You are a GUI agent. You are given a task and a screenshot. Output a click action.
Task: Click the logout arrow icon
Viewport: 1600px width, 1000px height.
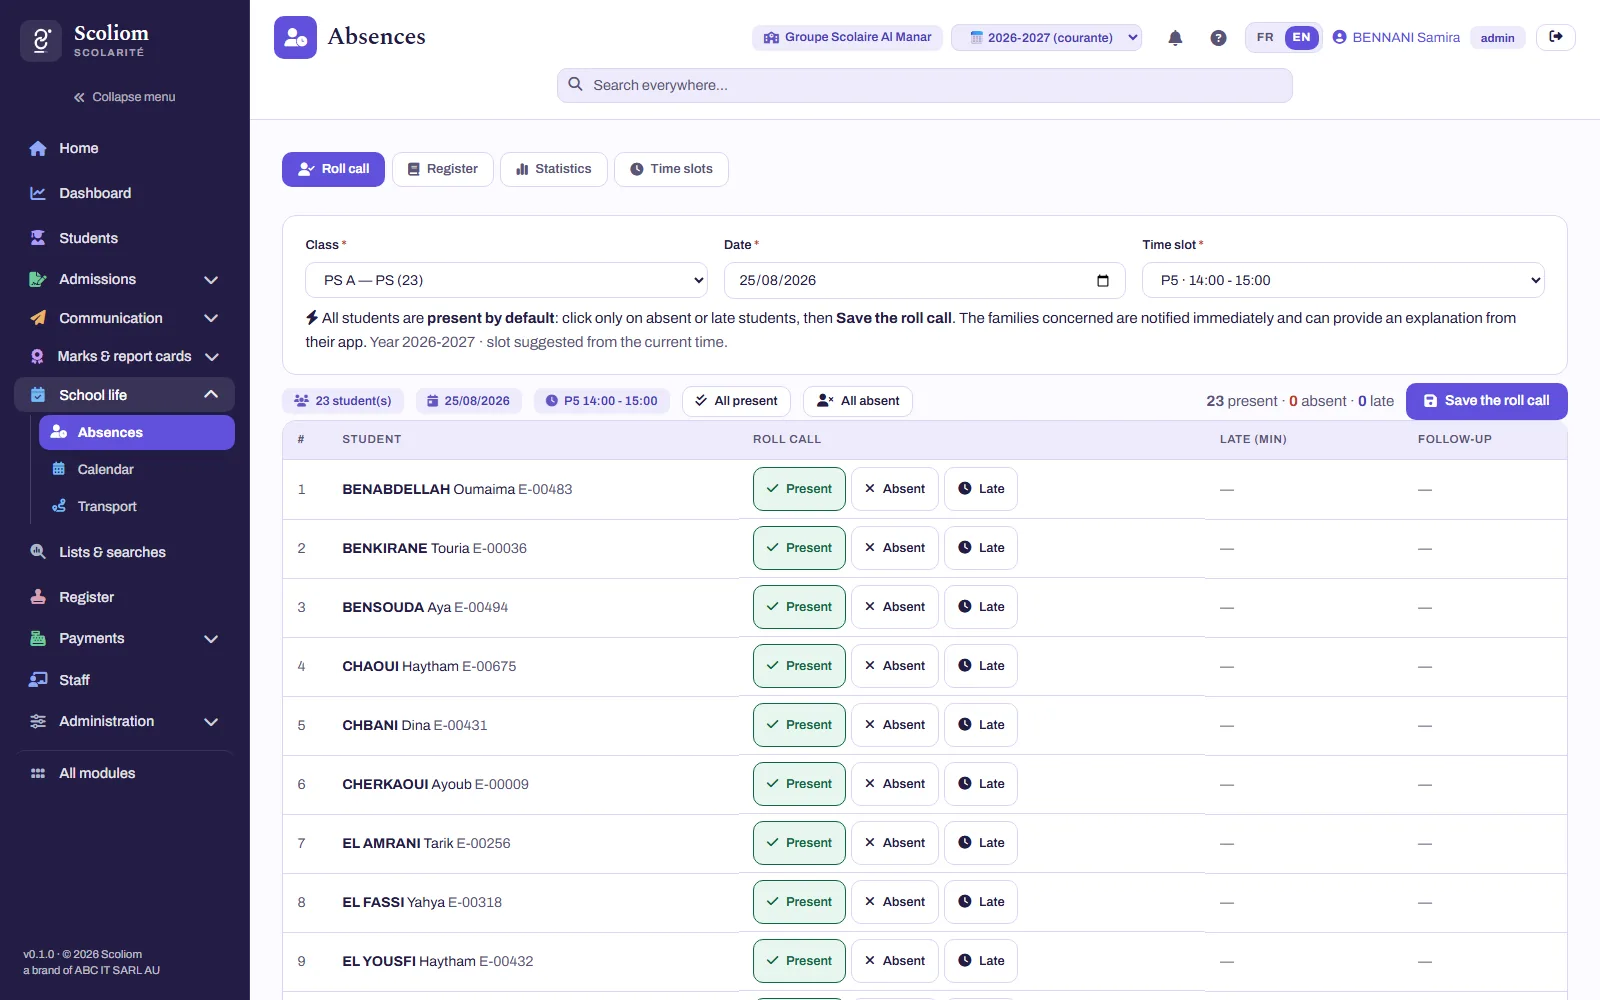1556,37
